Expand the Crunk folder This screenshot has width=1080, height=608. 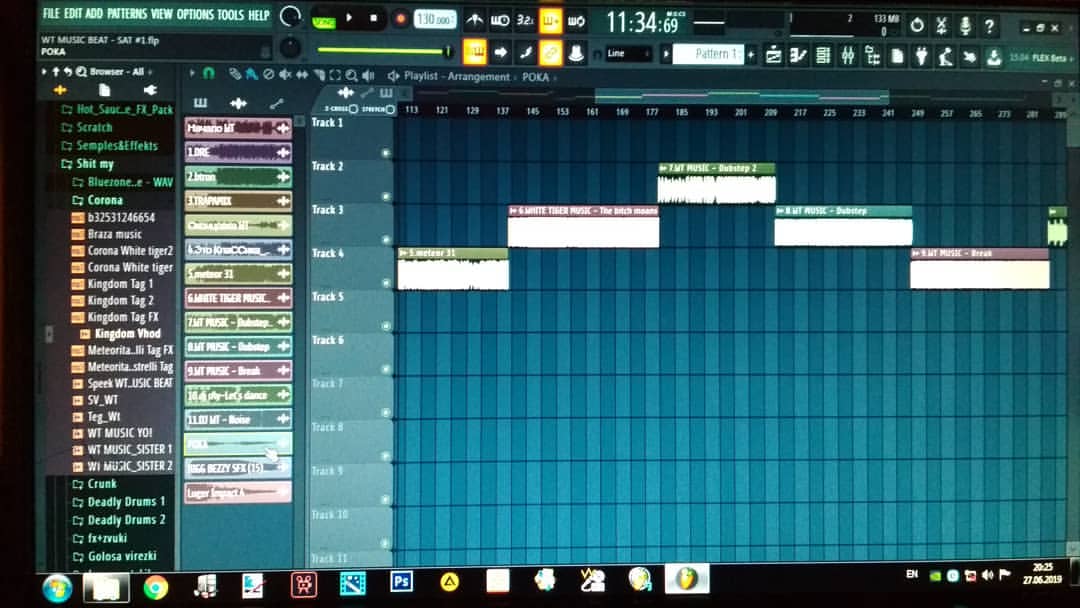pyautogui.click(x=94, y=484)
